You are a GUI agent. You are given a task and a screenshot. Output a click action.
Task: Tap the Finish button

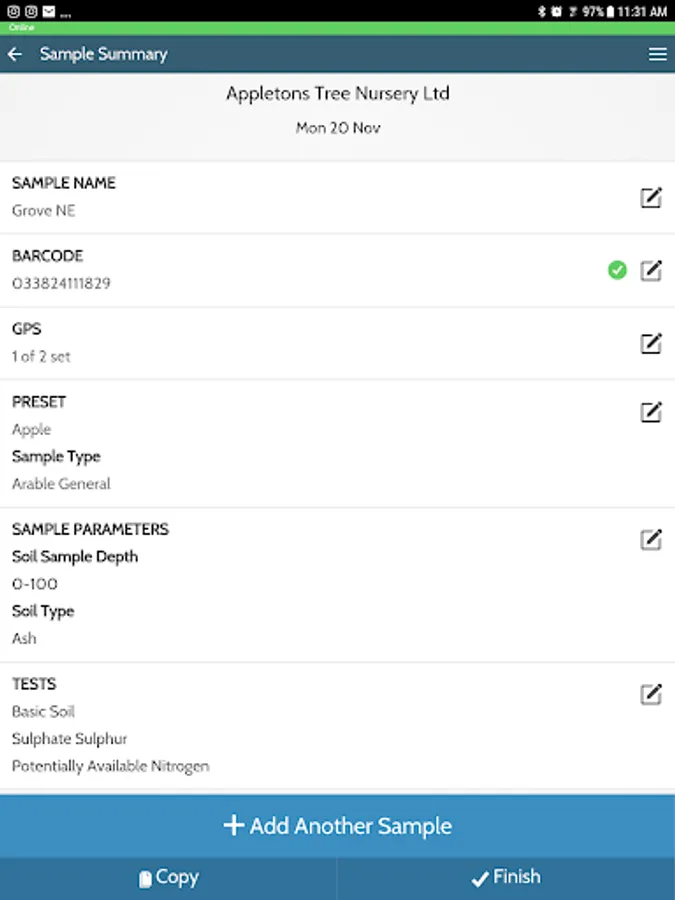[x=506, y=878]
